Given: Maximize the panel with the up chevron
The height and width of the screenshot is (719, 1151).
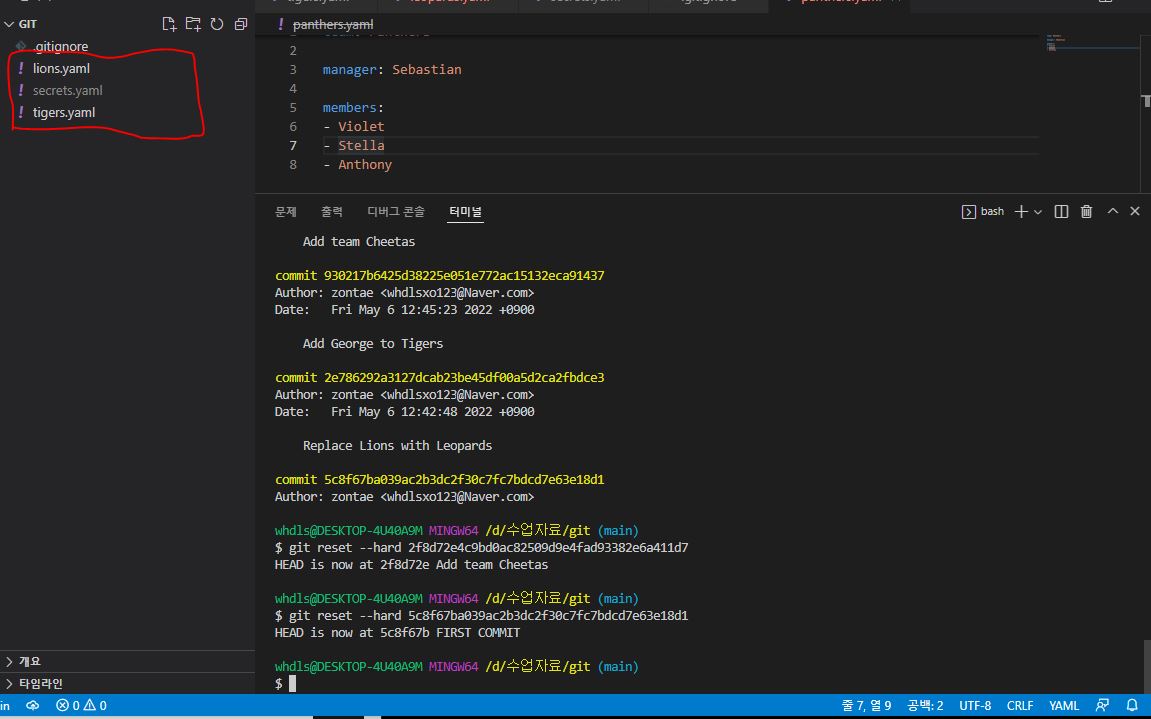Looking at the screenshot, I should (1113, 211).
